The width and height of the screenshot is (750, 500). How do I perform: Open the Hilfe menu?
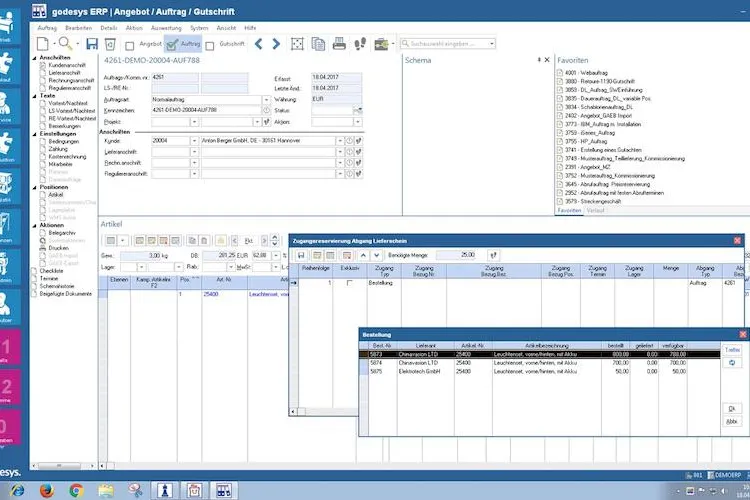[x=250, y=28]
